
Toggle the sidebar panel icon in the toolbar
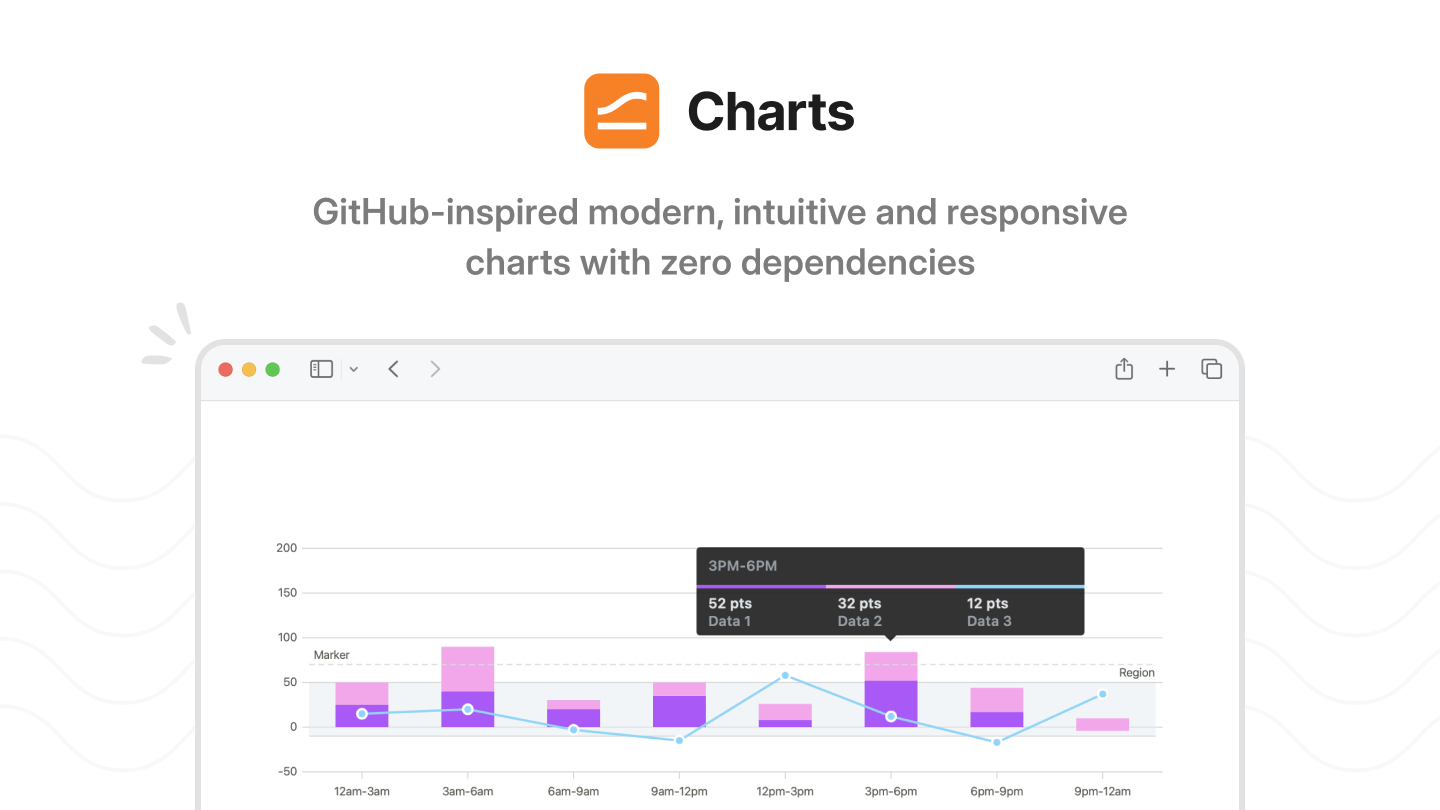coord(321,369)
